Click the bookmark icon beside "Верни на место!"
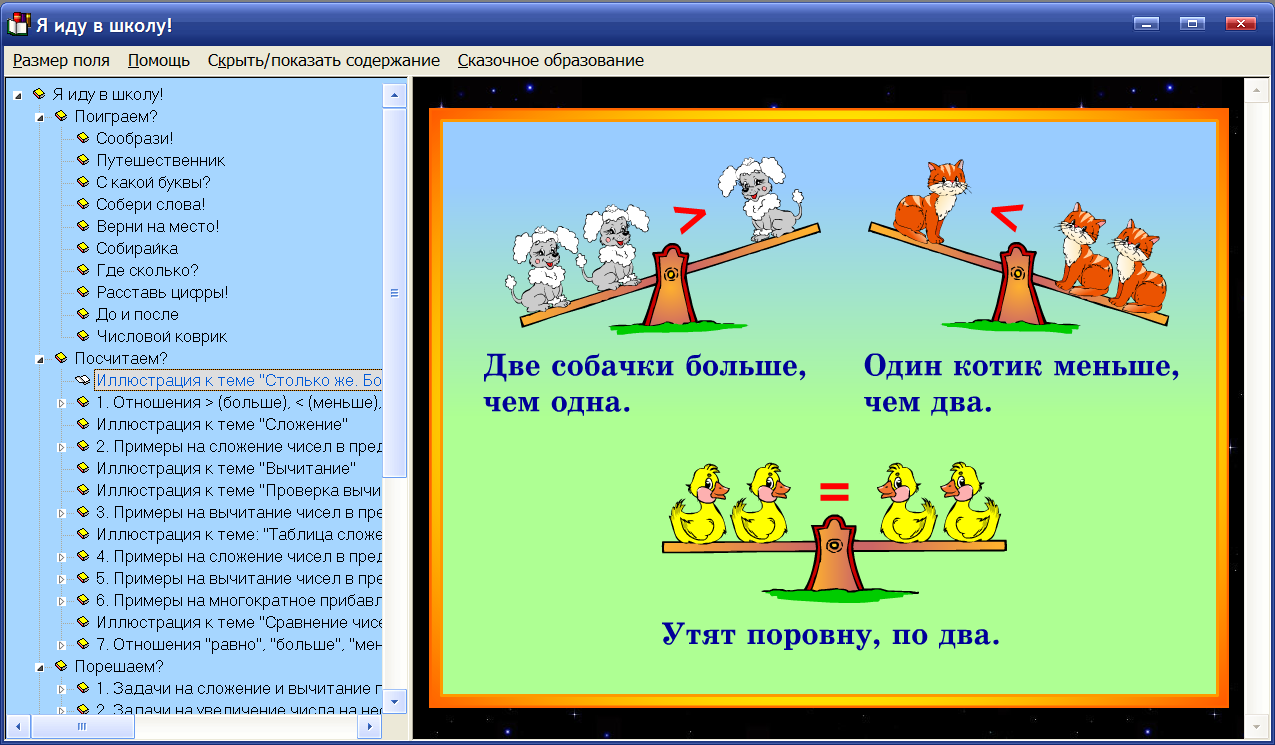Image resolution: width=1275 pixels, height=745 pixels. point(83,226)
